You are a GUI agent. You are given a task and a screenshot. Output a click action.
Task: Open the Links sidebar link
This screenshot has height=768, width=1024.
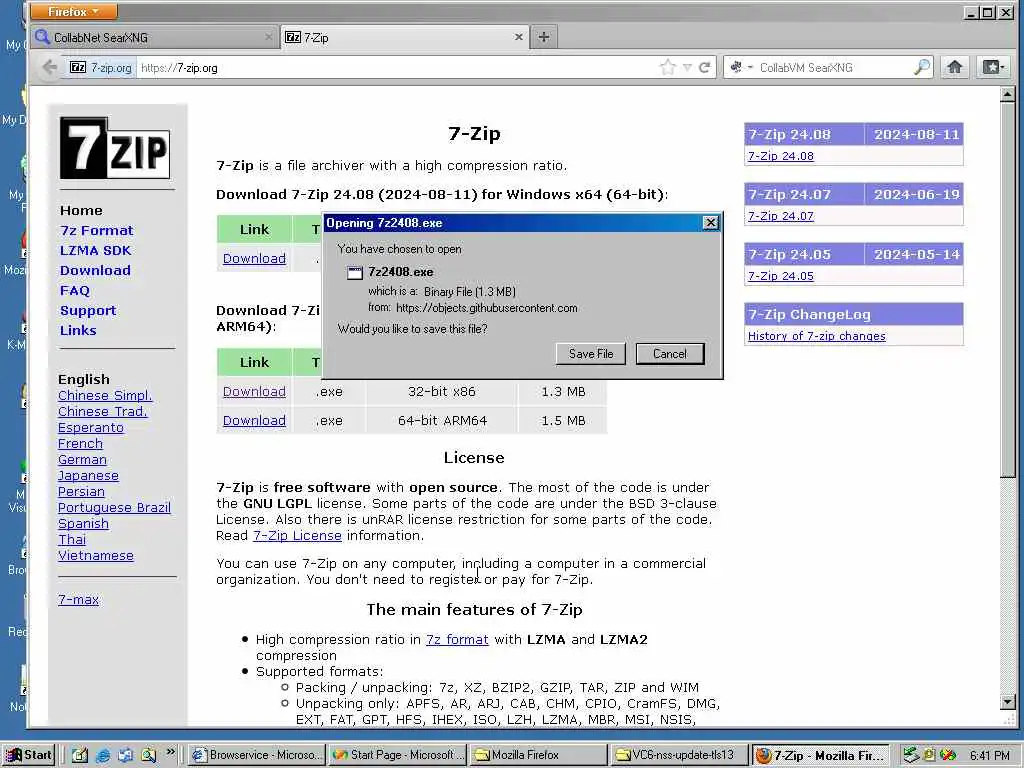click(x=78, y=330)
